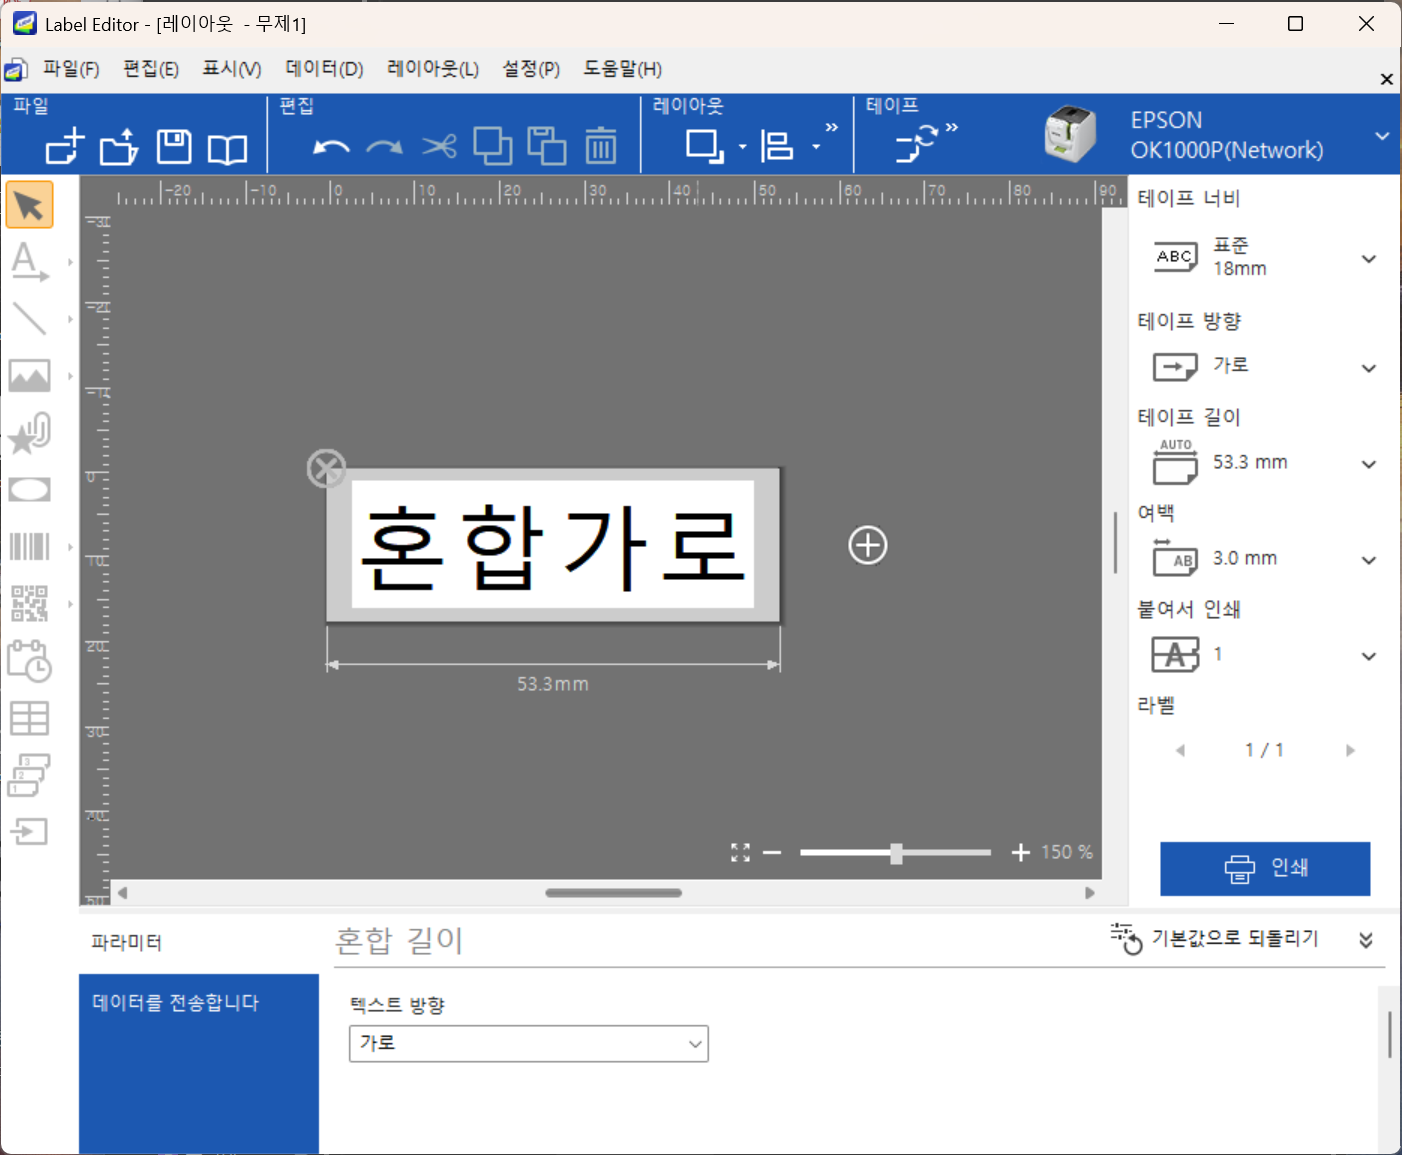
Task: Redo the last action
Action: click(x=385, y=148)
